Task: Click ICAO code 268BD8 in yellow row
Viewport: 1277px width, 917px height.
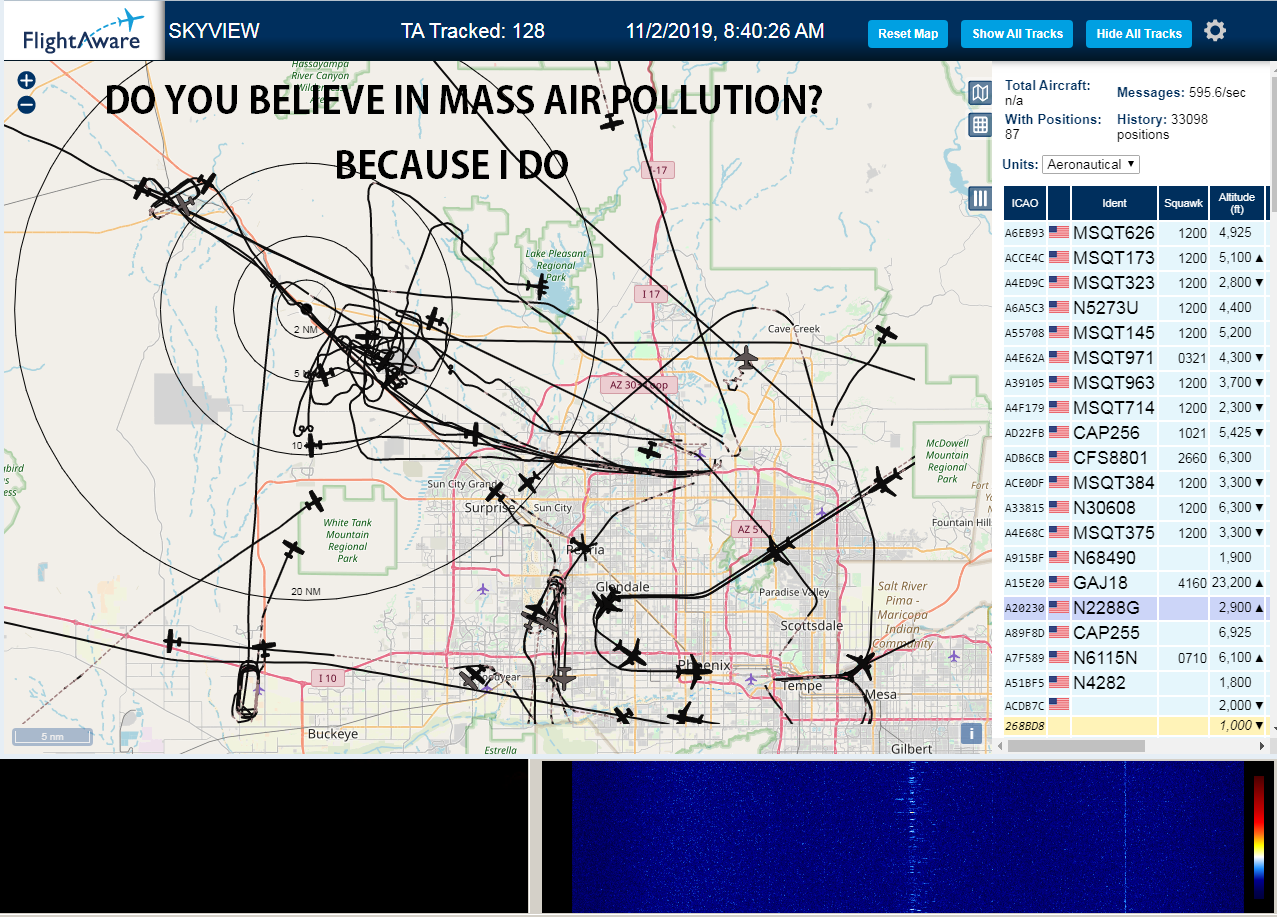Action: pos(1024,726)
